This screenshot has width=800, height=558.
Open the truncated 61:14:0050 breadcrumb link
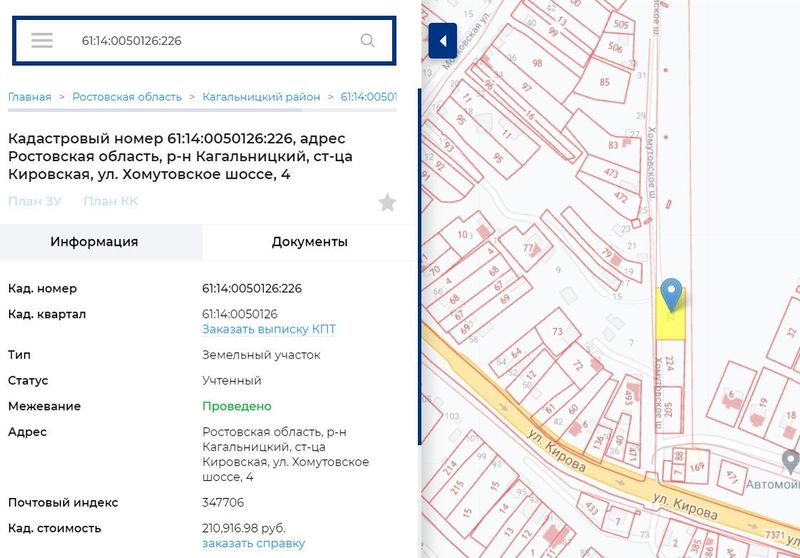click(x=368, y=97)
